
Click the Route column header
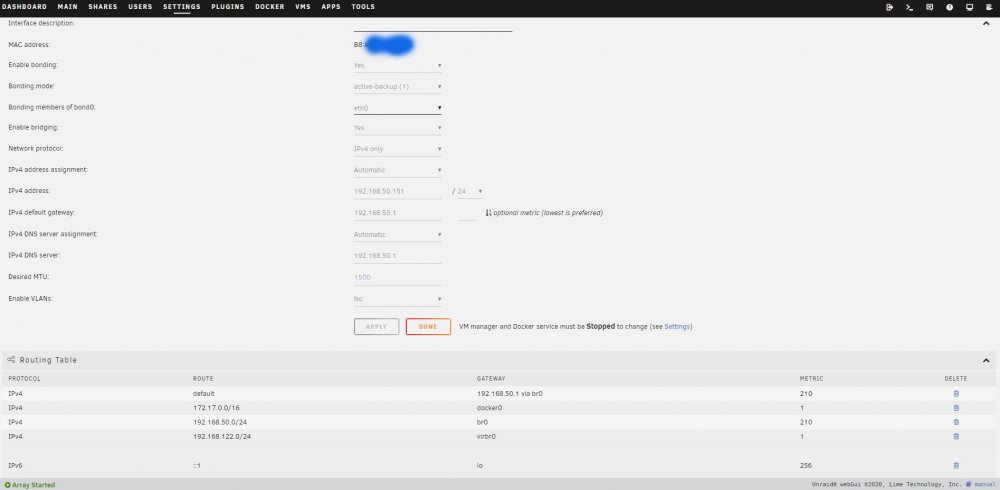click(x=203, y=378)
